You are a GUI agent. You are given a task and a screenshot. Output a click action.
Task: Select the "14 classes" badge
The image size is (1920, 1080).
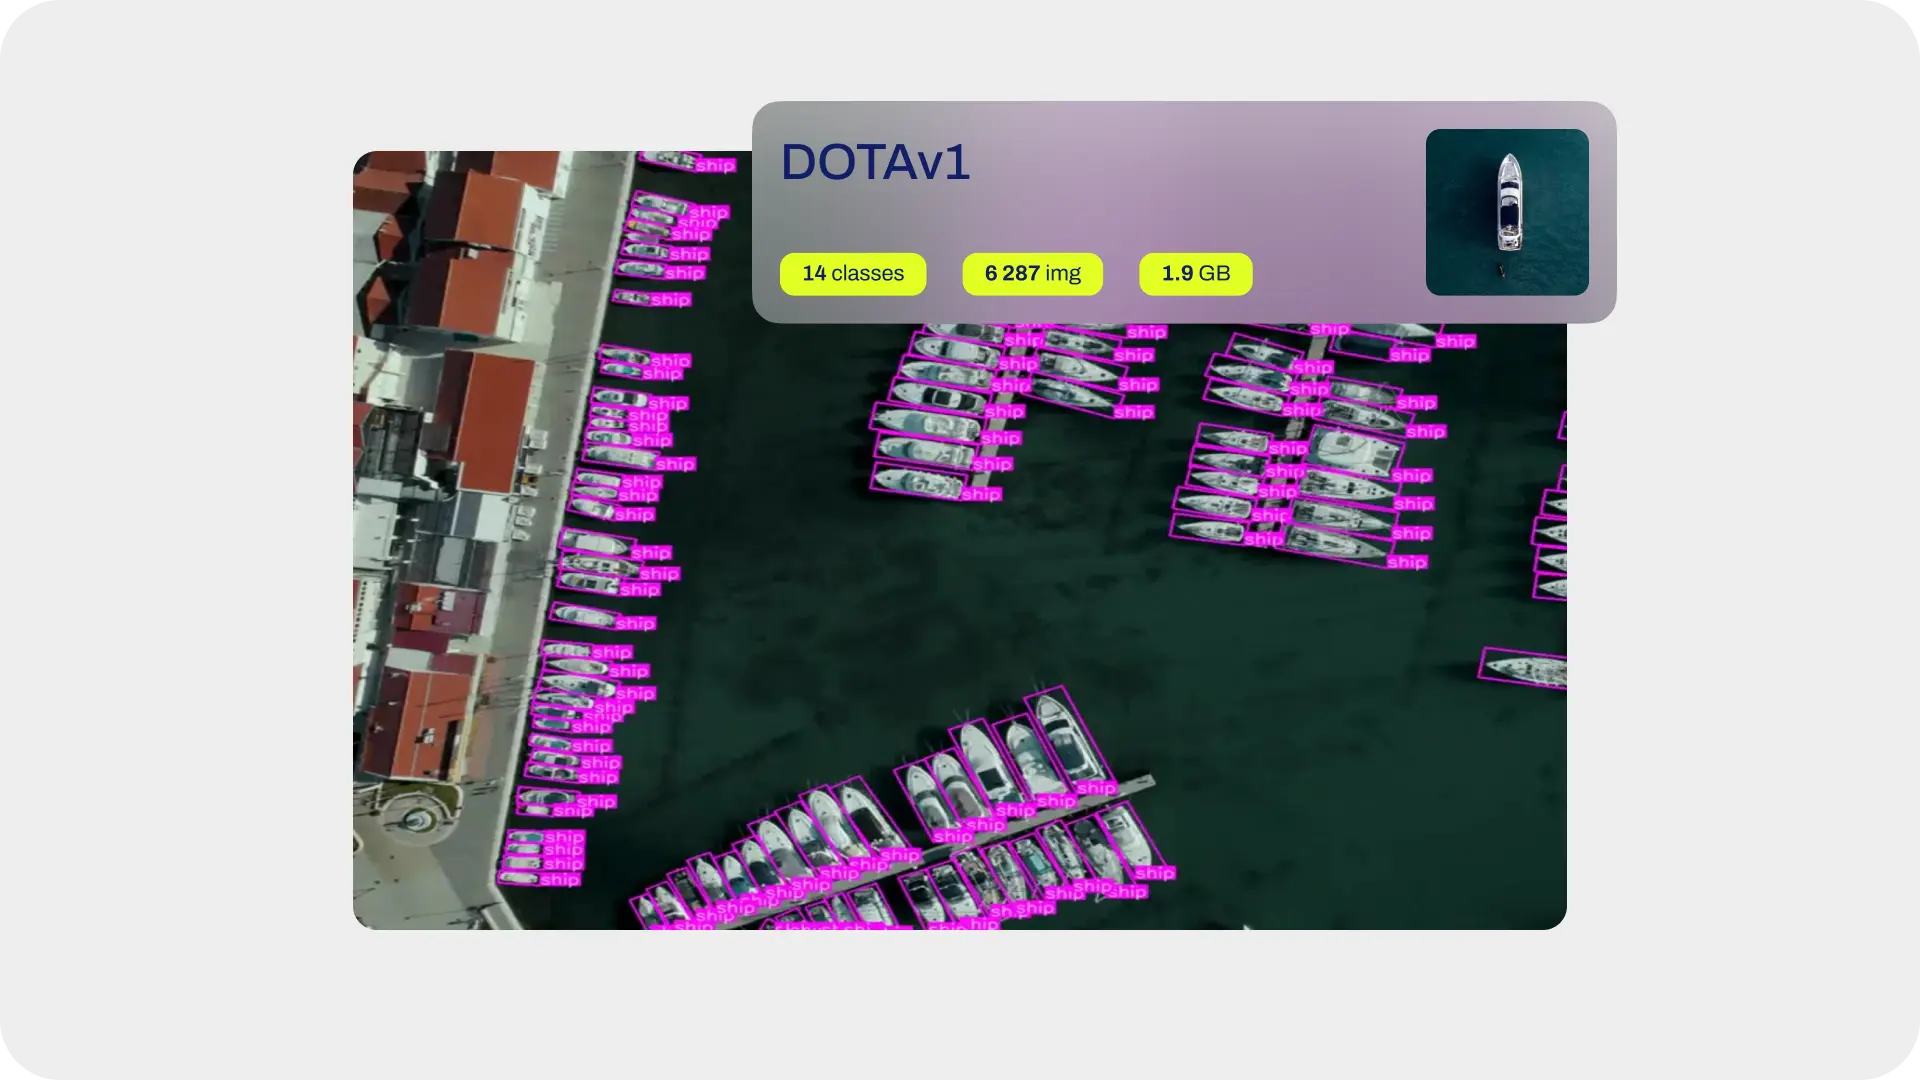pyautogui.click(x=853, y=273)
